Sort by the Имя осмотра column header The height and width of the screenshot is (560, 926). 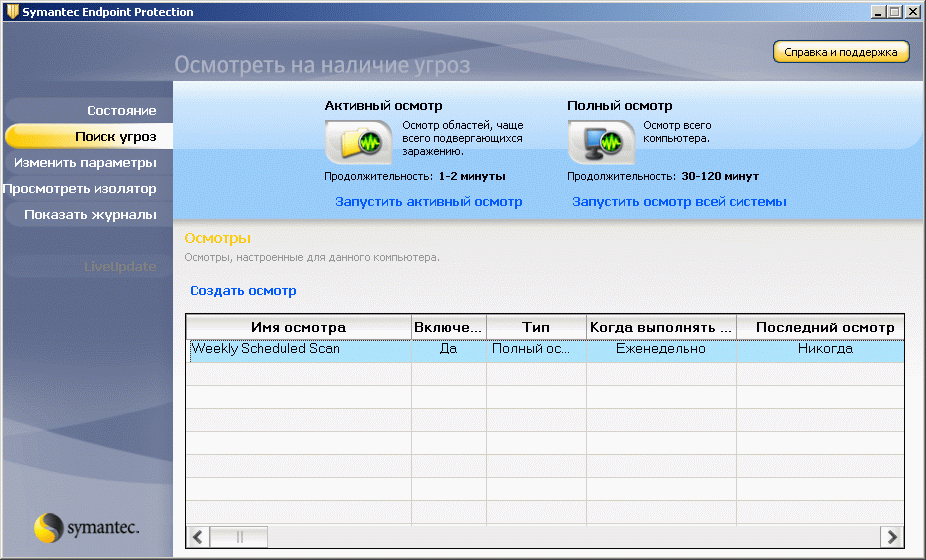[299, 327]
